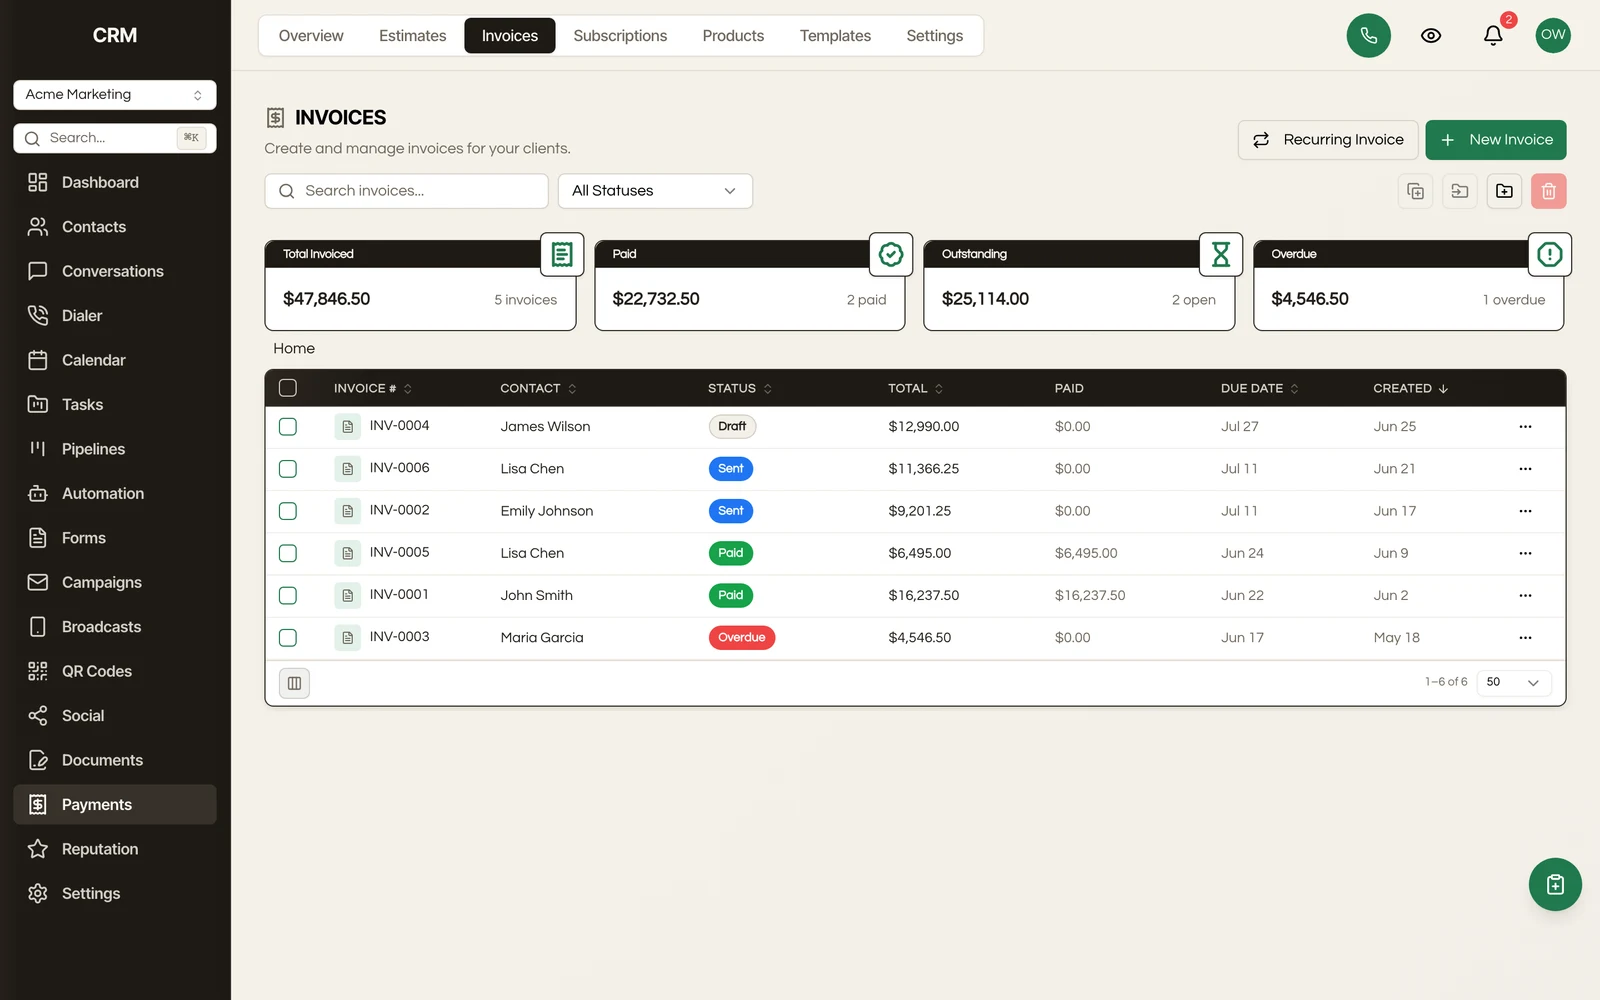Click the document icon for INV-0003
The width and height of the screenshot is (1600, 1000).
point(347,638)
